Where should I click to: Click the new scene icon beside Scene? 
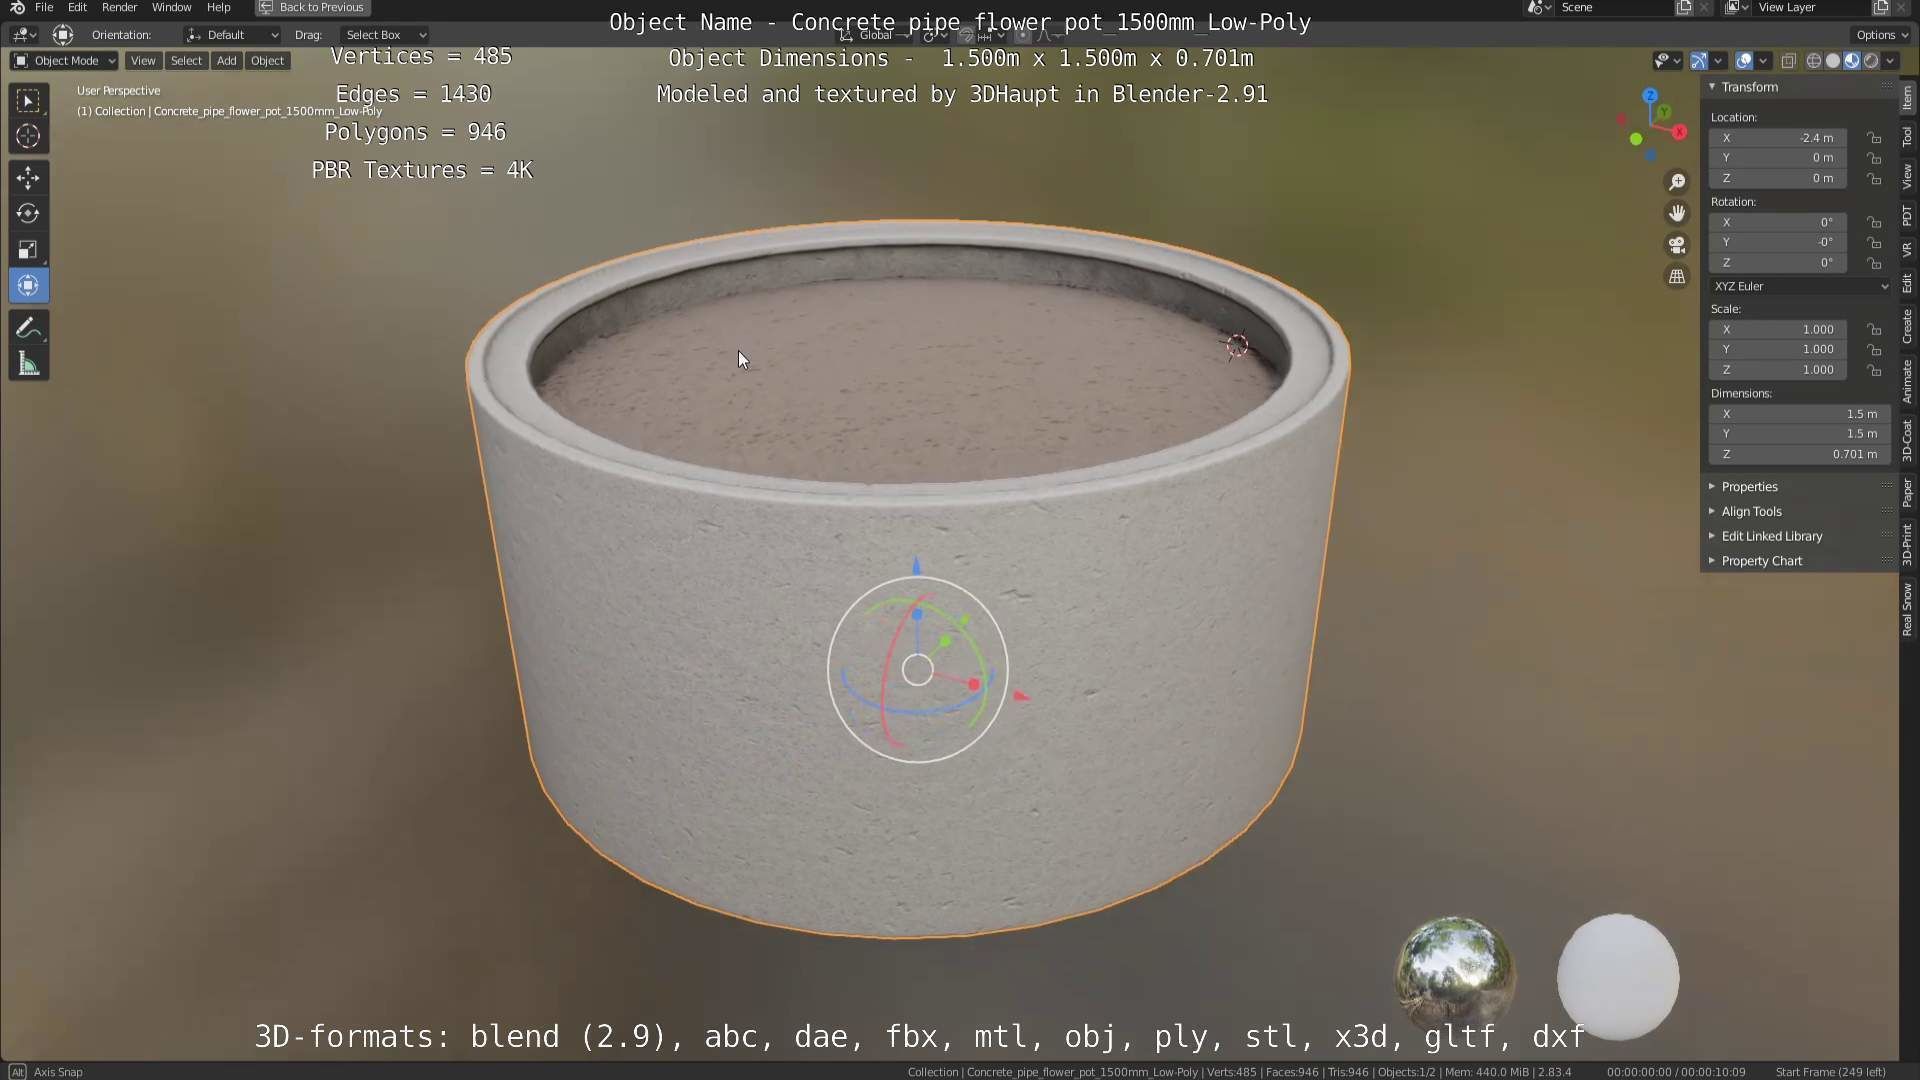tap(1684, 7)
